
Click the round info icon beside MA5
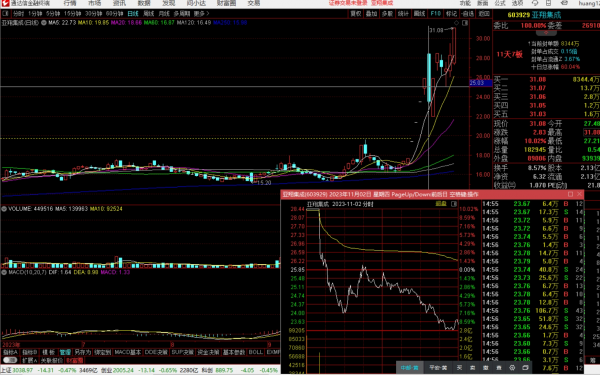pos(44,23)
